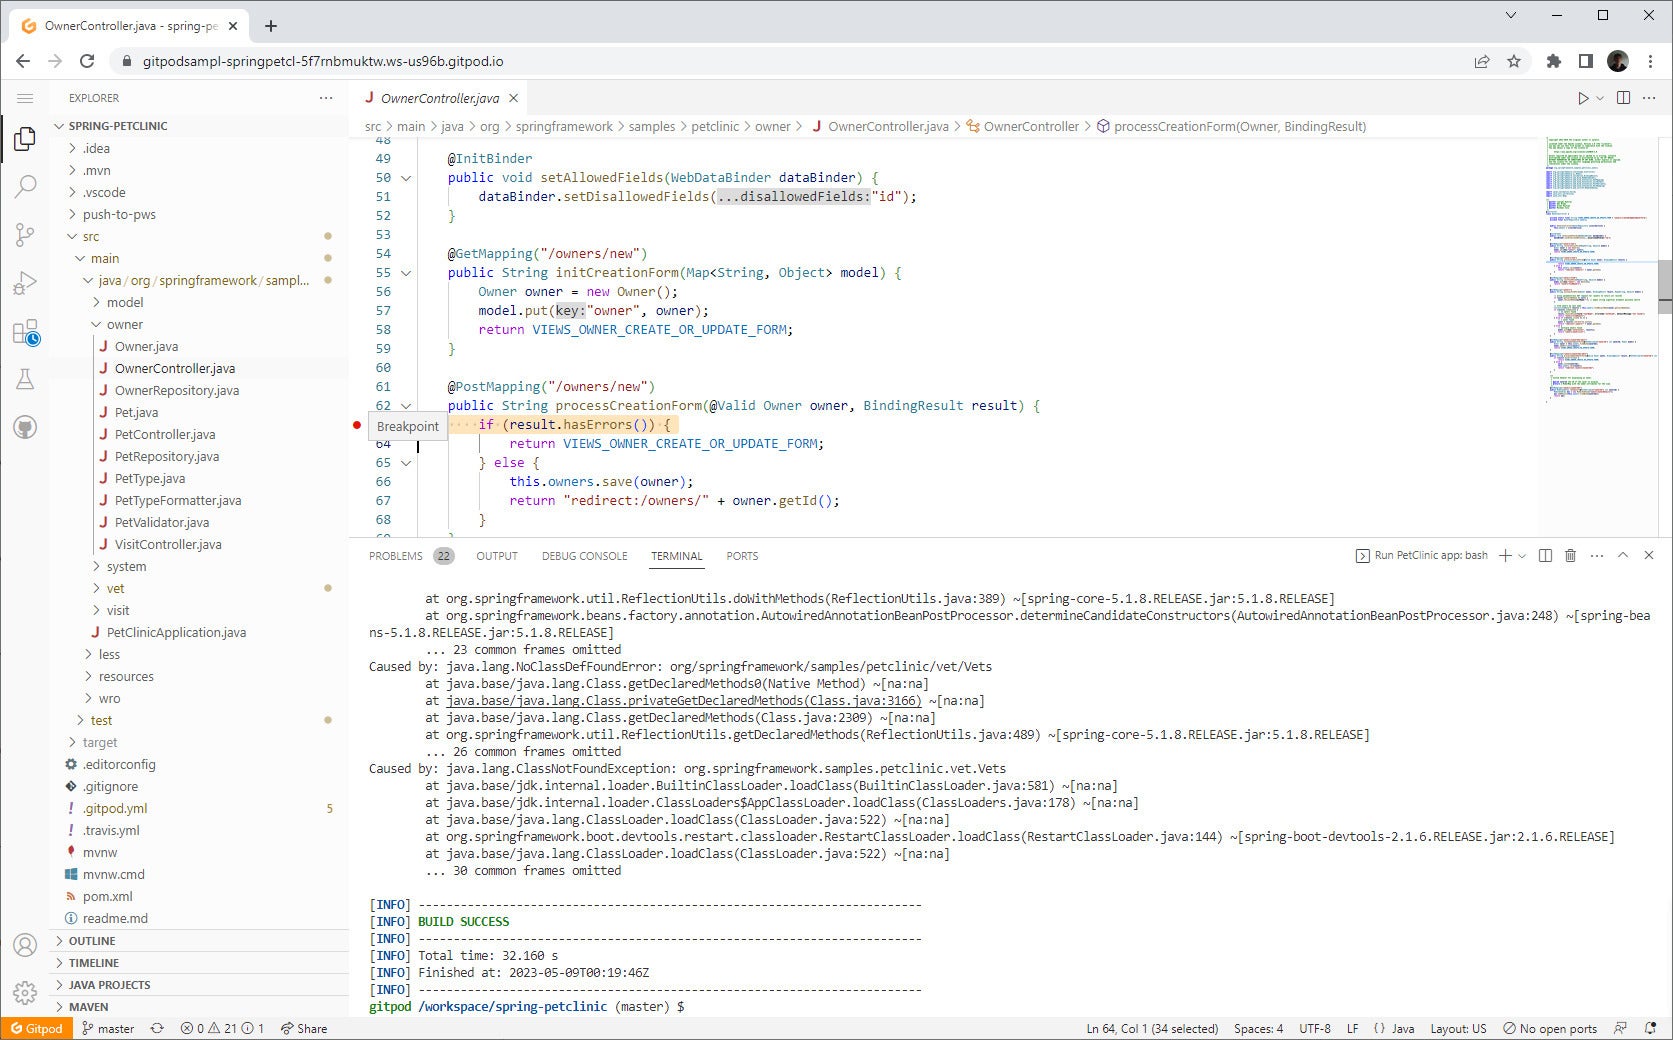Open the hamburger application menu
Image resolution: width=1673 pixels, height=1040 pixels.
click(x=25, y=98)
